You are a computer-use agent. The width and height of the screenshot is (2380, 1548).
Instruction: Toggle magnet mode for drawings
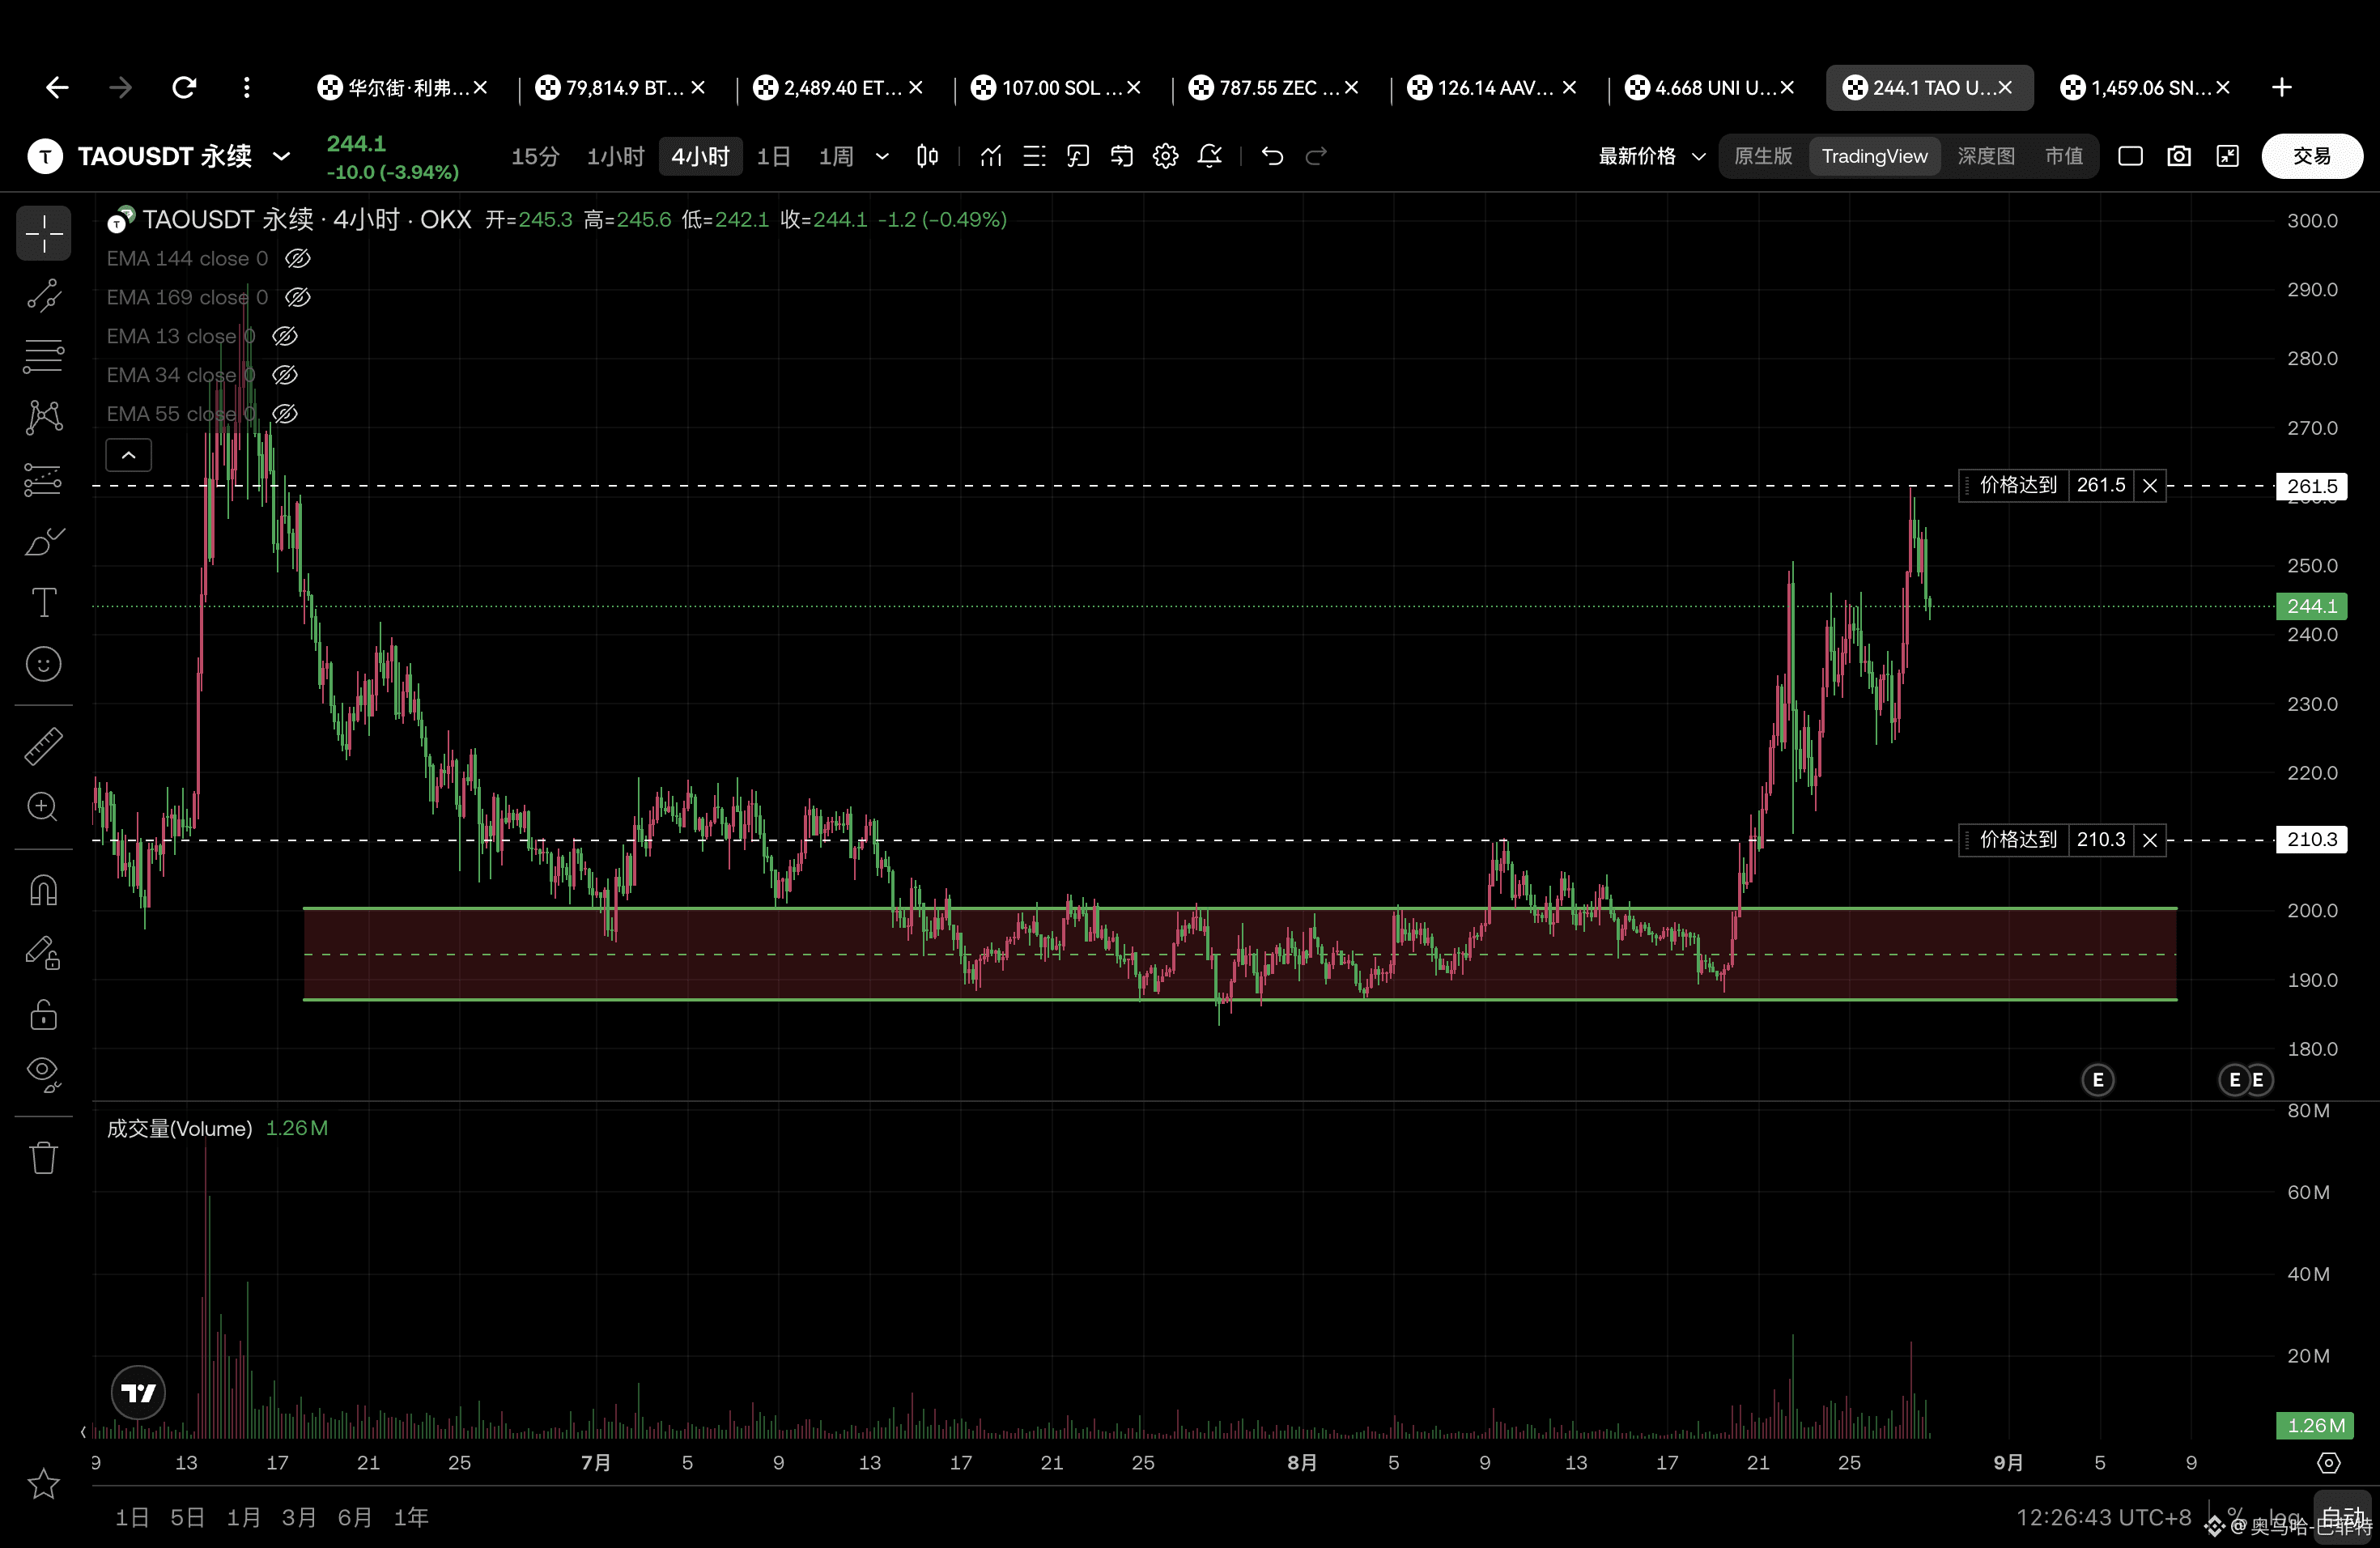point(43,891)
